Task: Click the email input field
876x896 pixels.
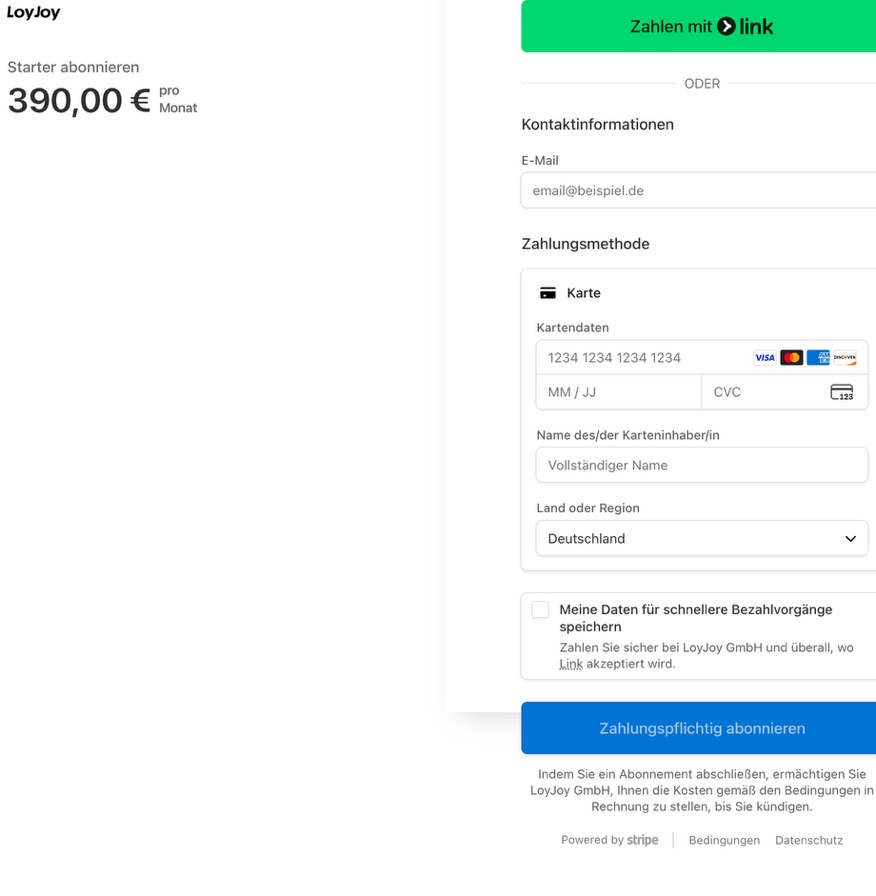Action: tap(700, 190)
